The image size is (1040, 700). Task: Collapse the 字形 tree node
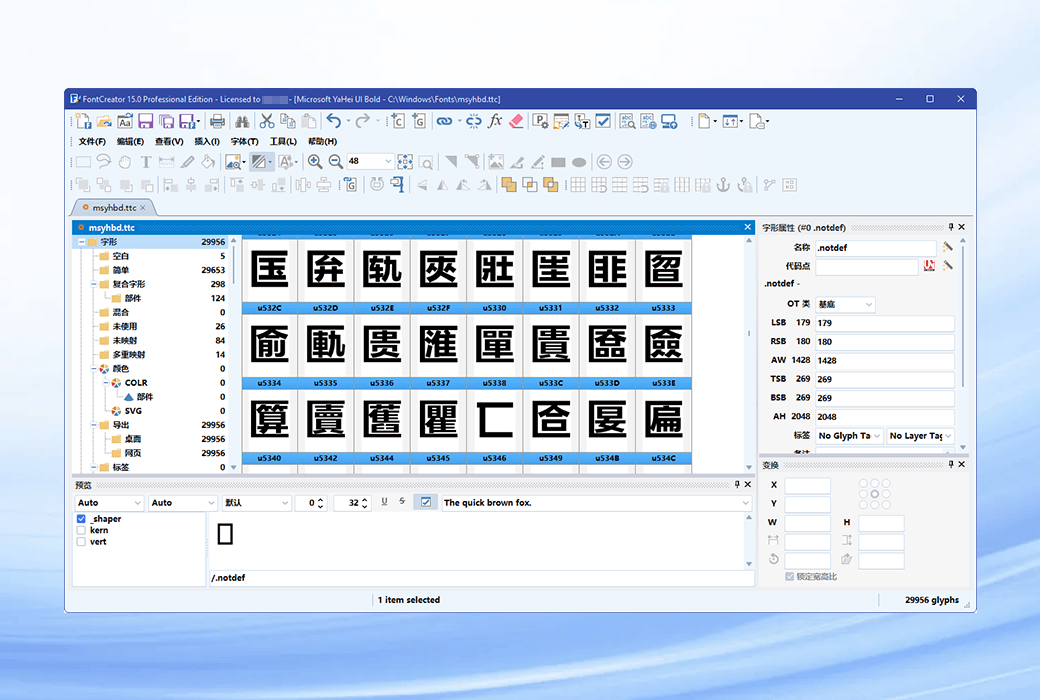click(x=82, y=242)
